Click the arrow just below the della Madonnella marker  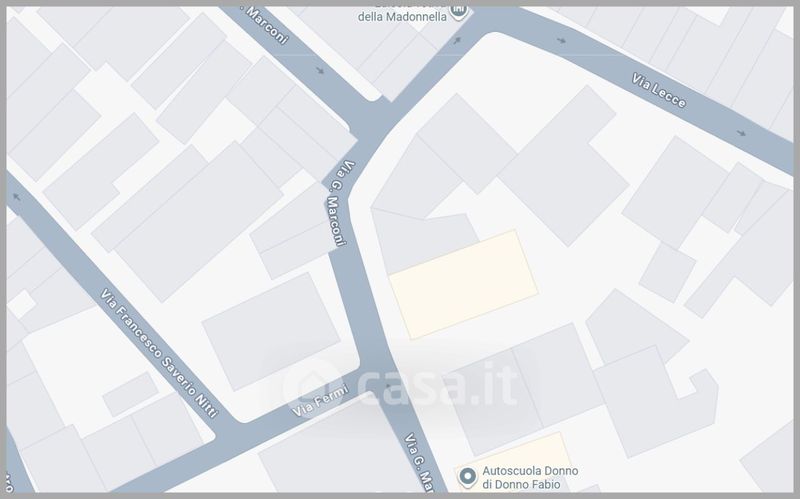point(457,40)
